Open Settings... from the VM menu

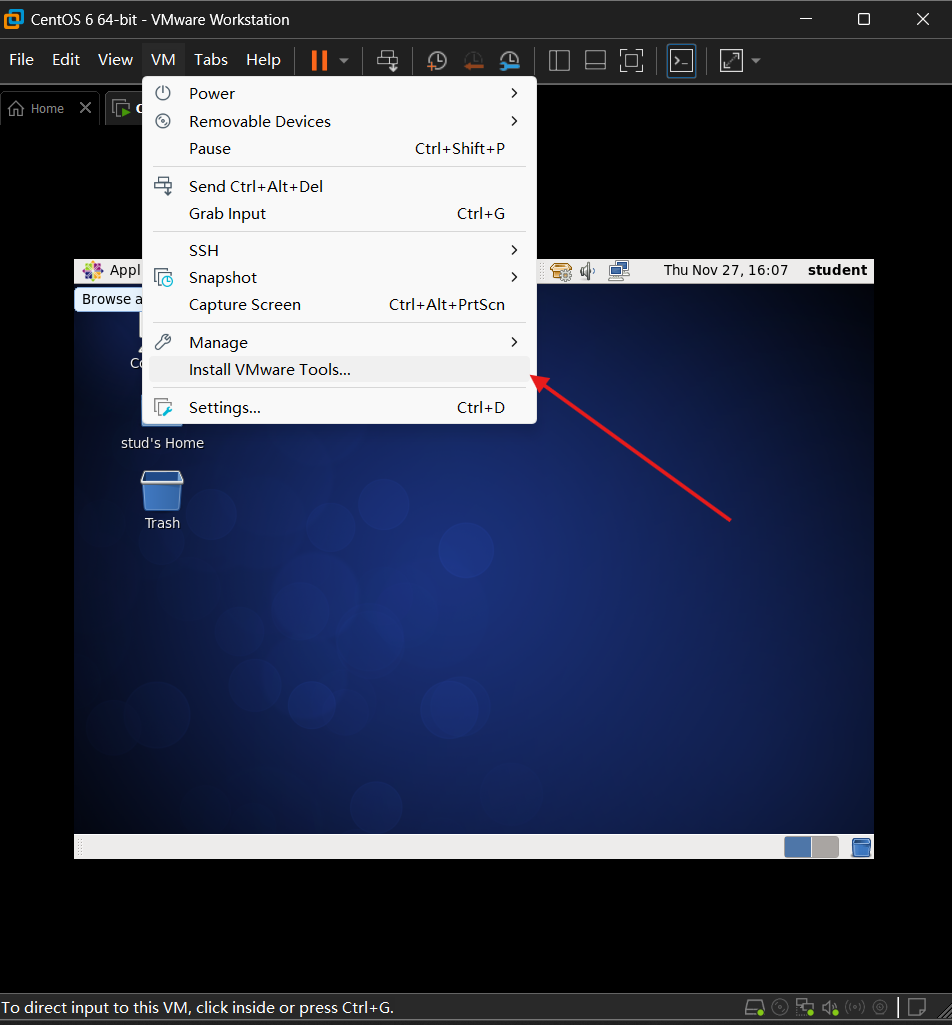point(339,407)
